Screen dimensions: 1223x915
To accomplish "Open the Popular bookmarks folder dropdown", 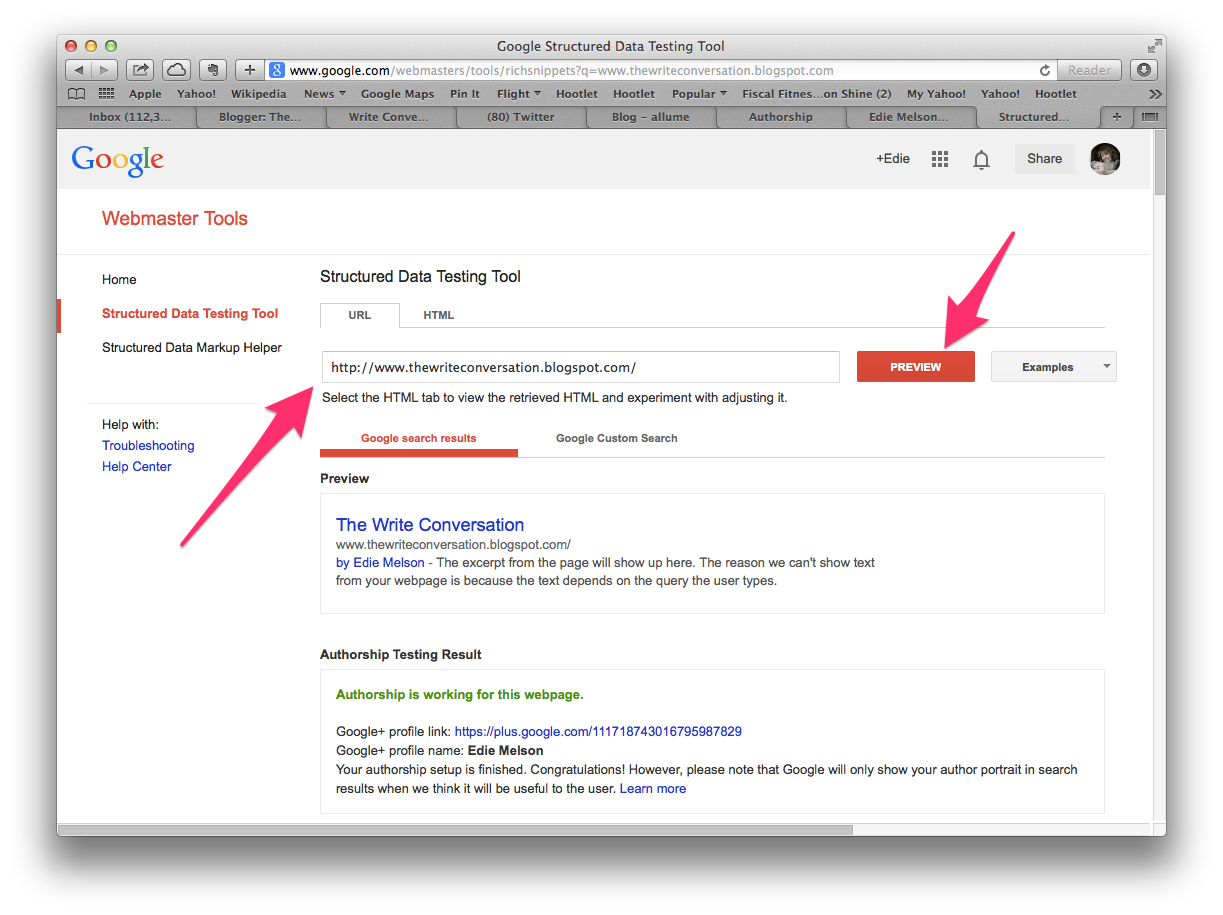I will click(x=699, y=94).
